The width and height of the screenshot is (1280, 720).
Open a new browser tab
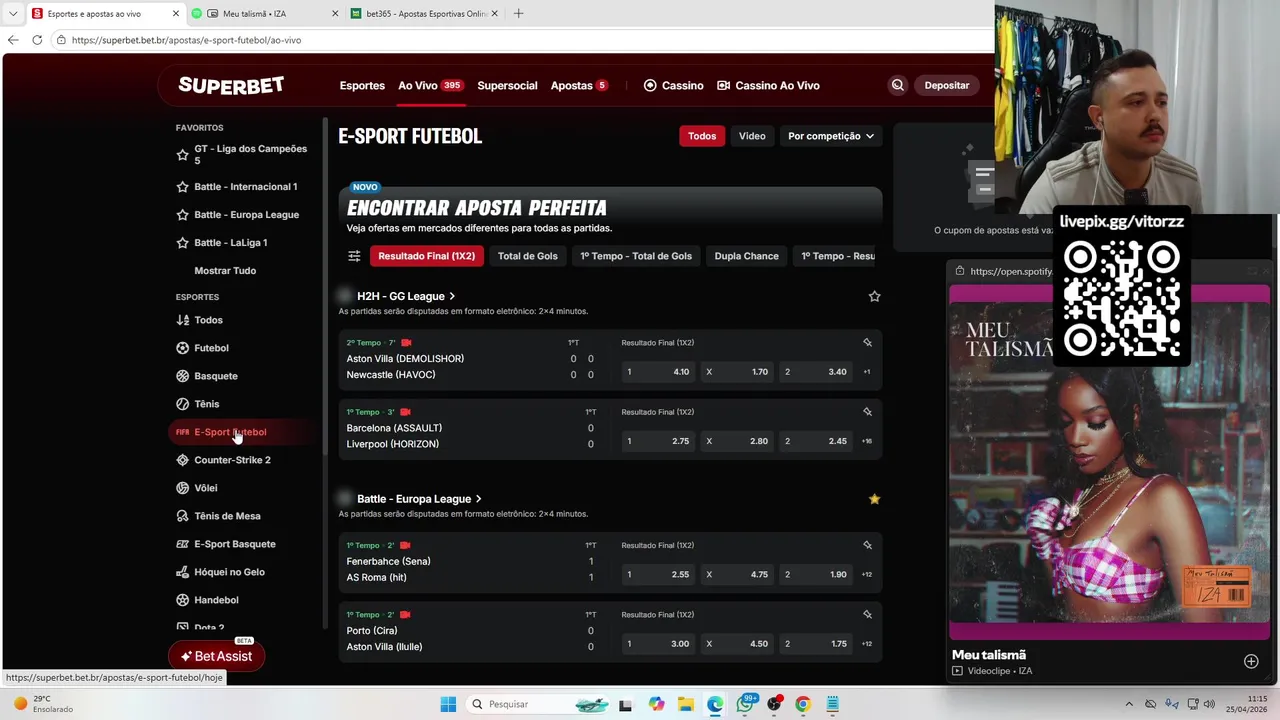coord(518,14)
